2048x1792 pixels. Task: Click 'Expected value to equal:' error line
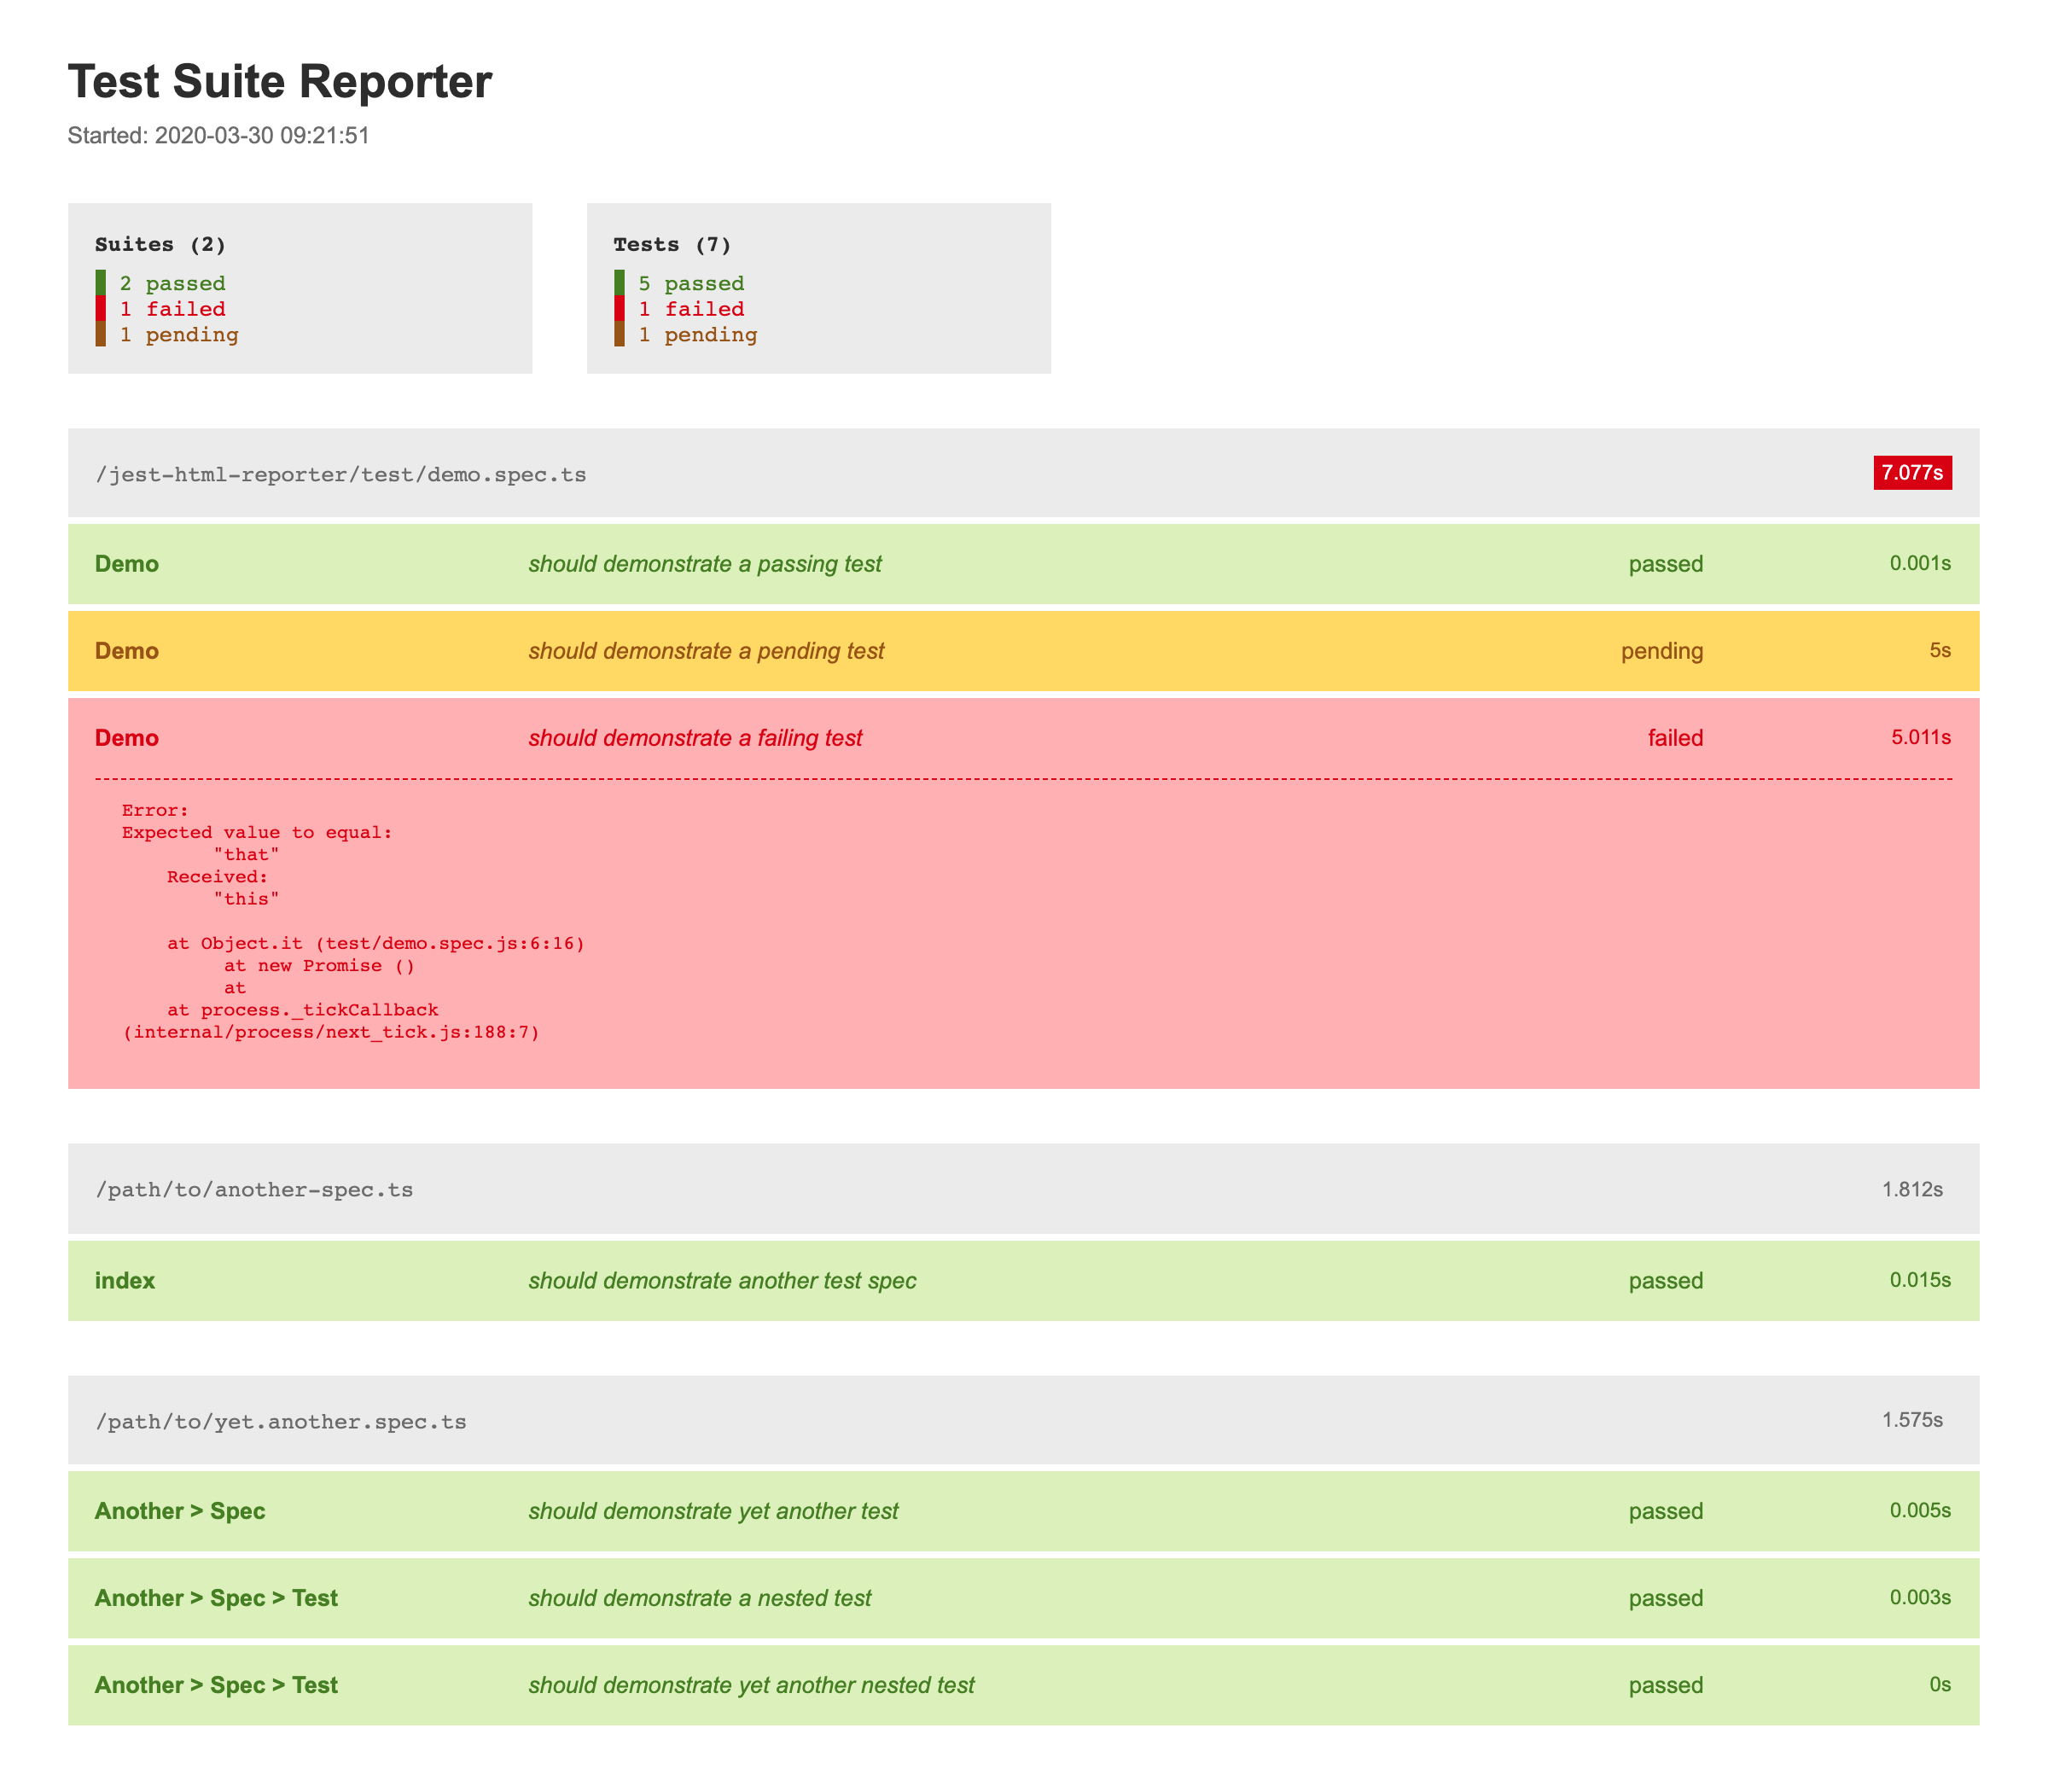tap(257, 832)
